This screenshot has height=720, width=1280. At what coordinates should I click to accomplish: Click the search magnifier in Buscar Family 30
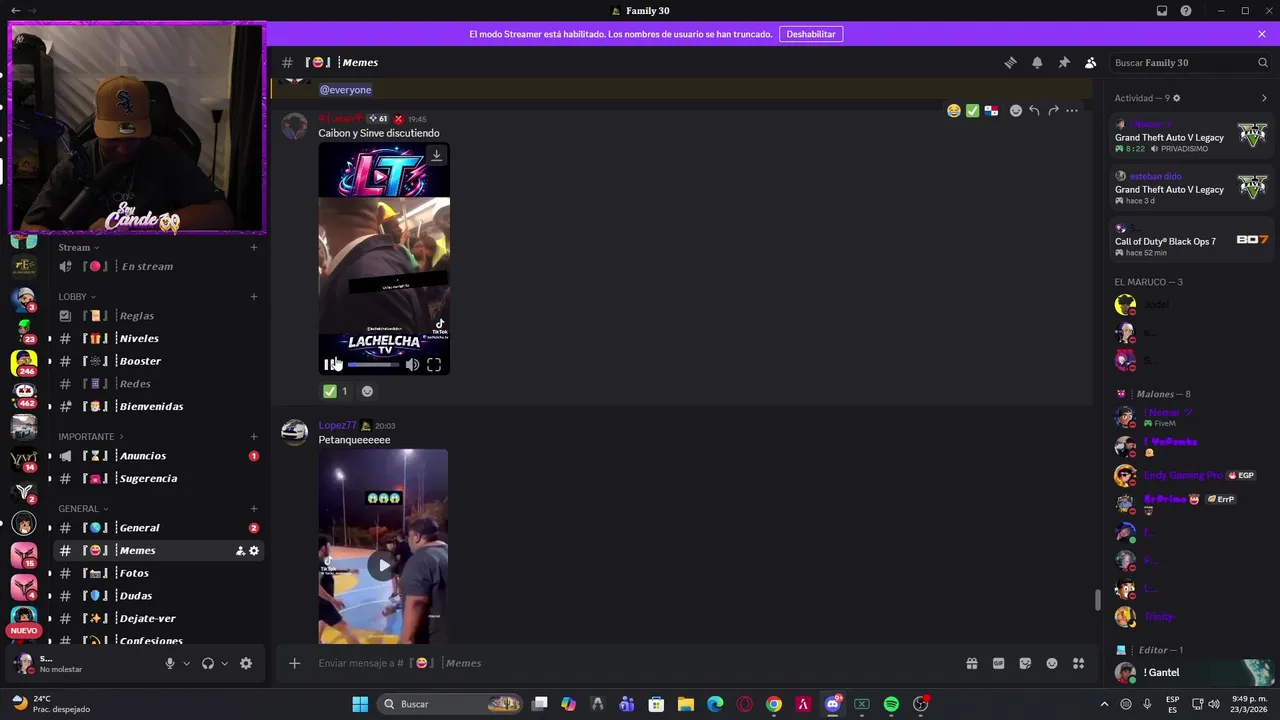1263,62
